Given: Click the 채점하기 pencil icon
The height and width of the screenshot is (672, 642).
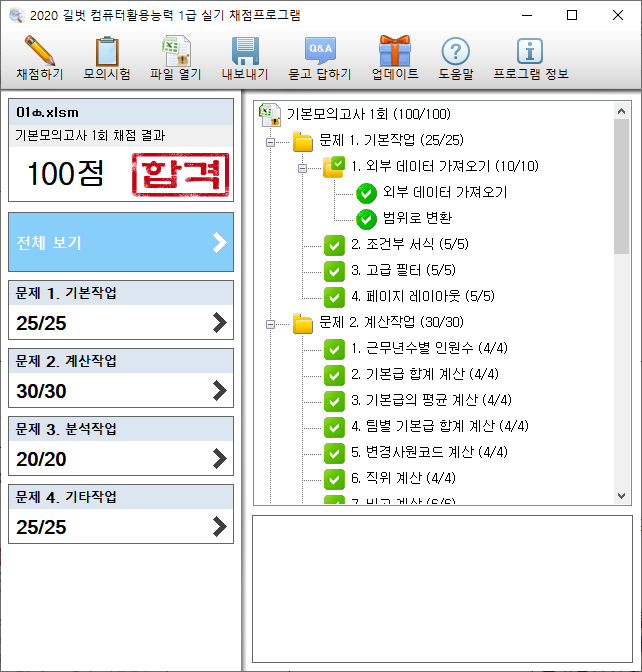Looking at the screenshot, I should tap(39, 51).
